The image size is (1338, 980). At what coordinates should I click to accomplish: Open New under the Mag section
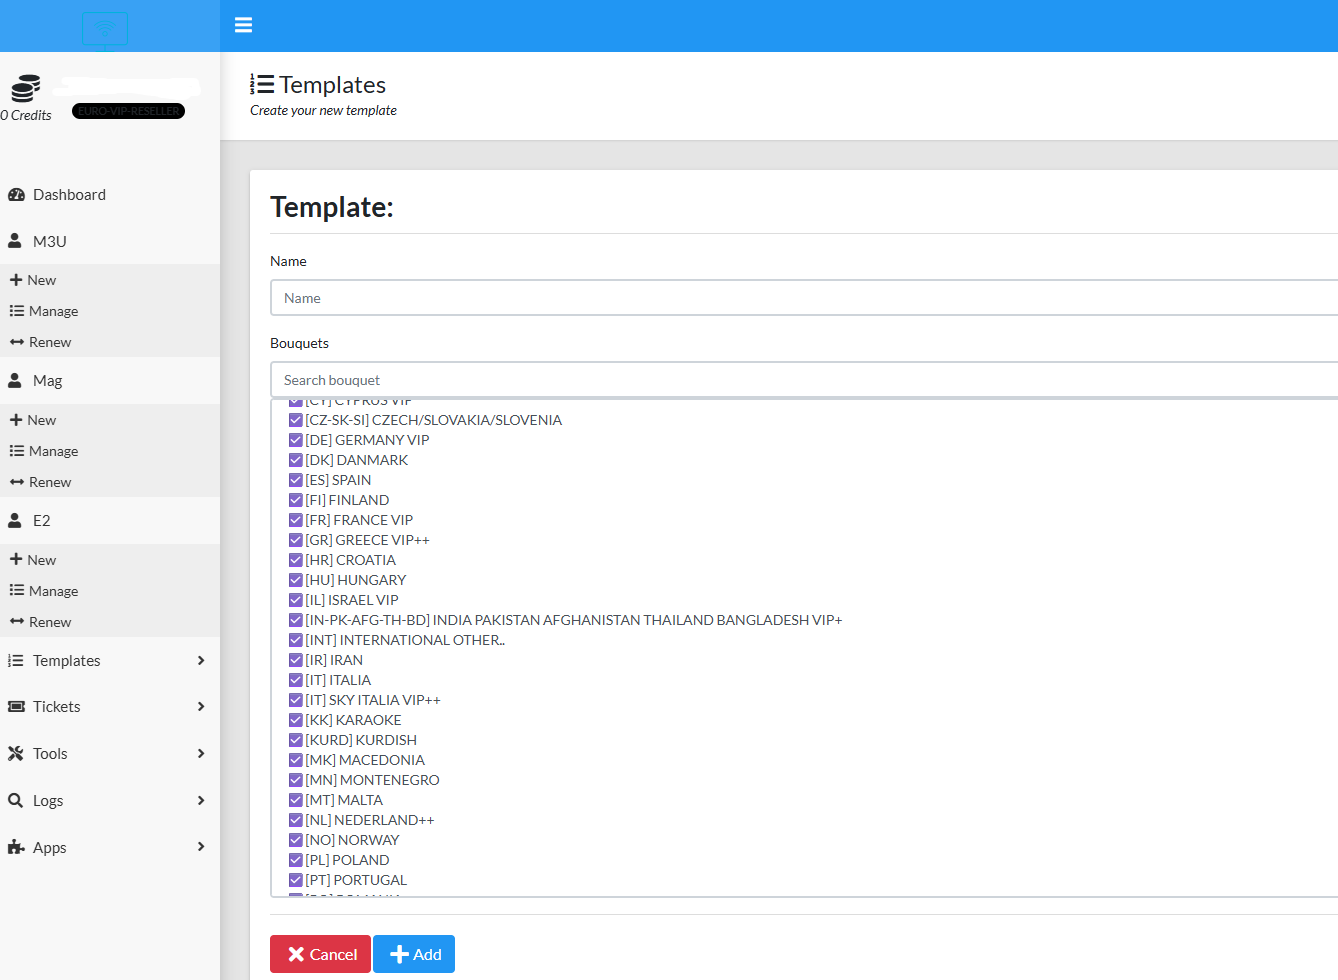tap(41, 420)
